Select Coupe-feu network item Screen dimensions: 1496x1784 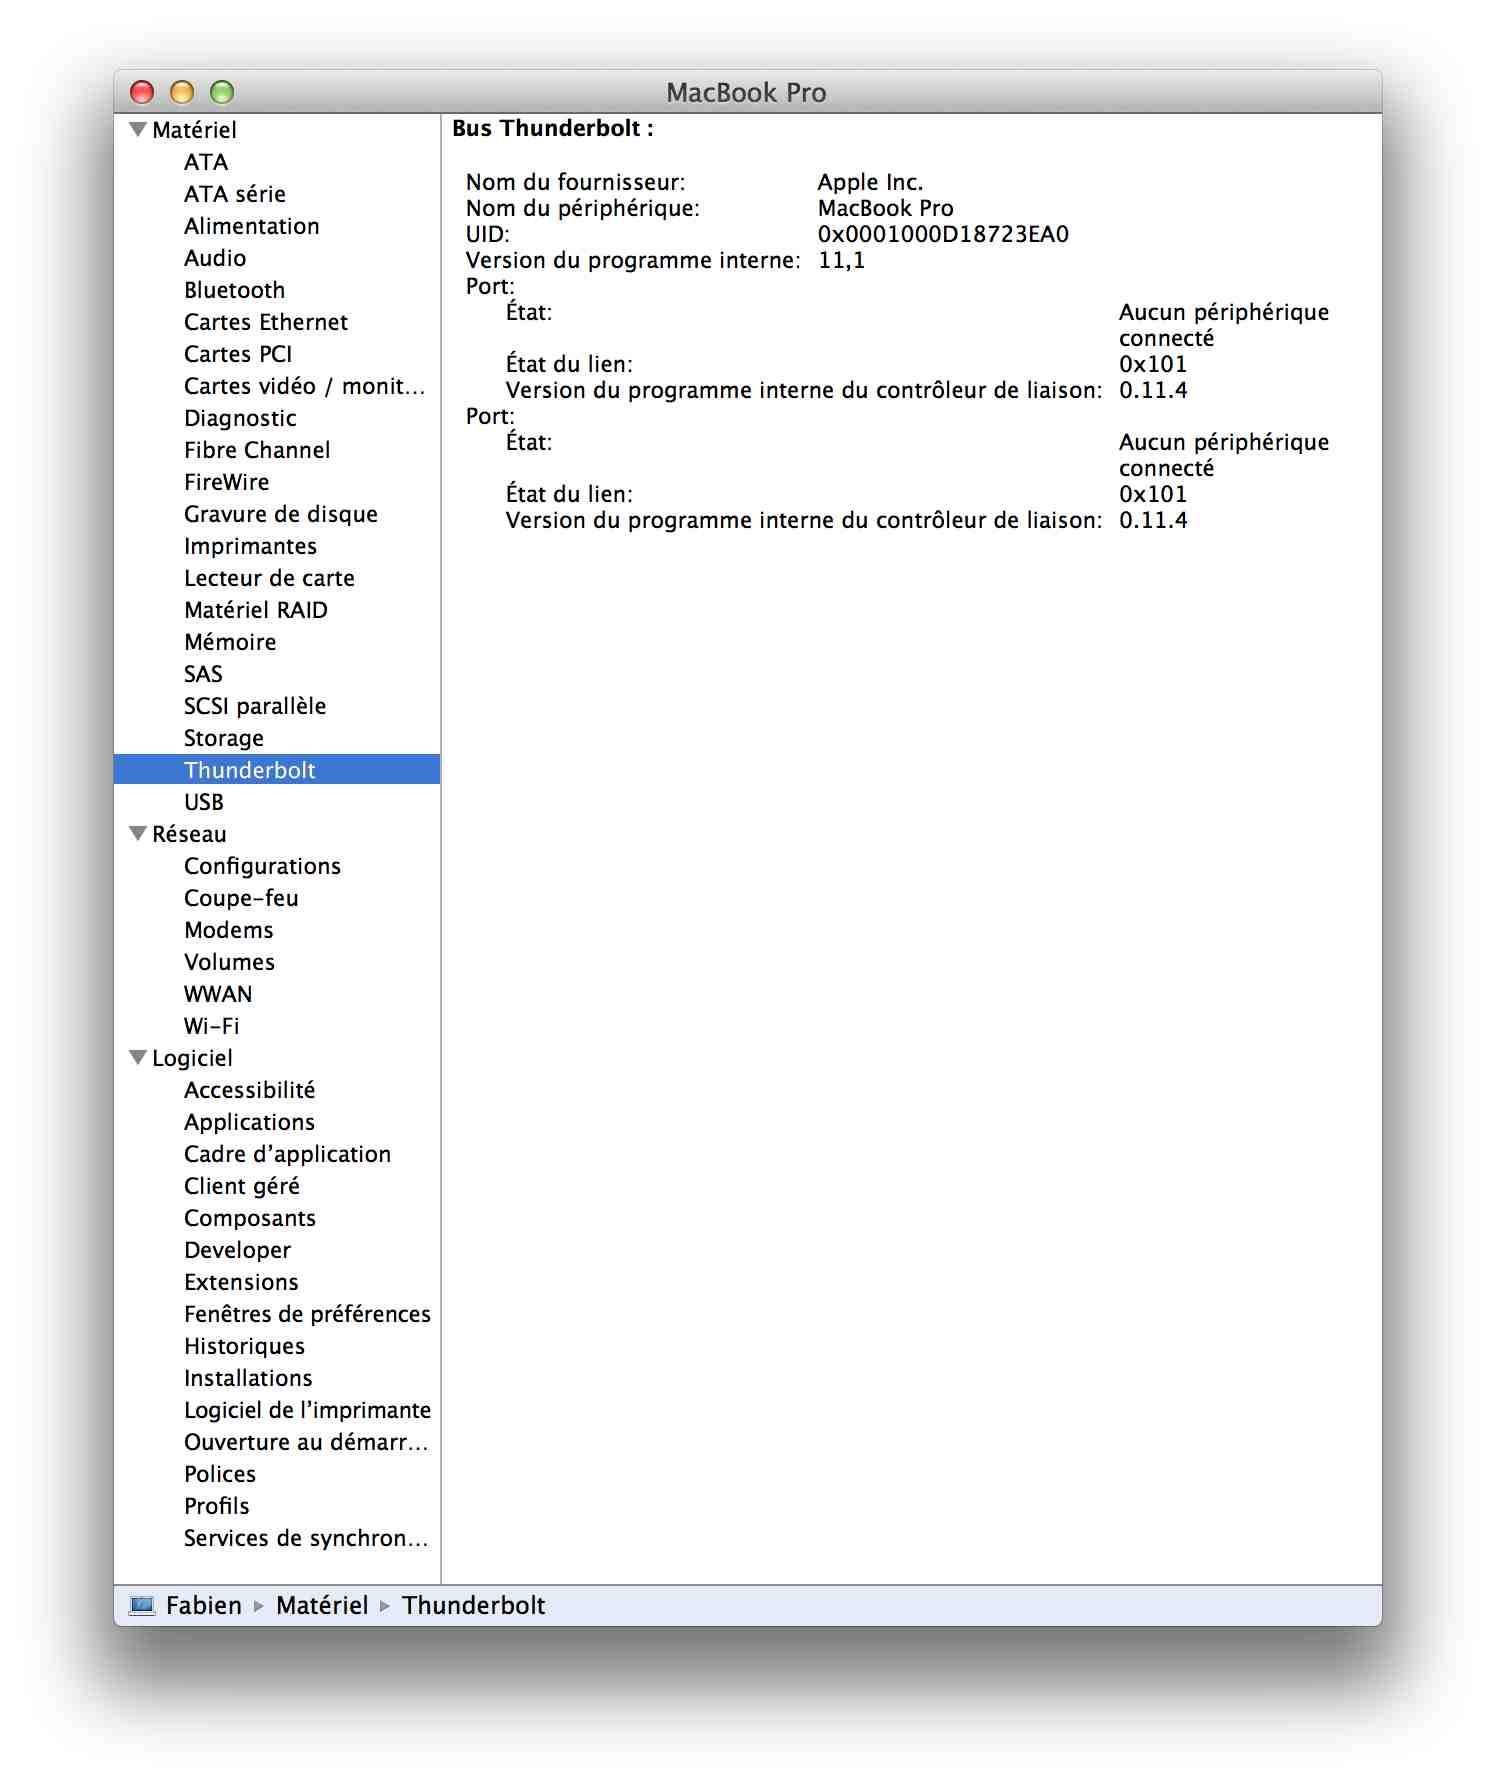pyautogui.click(x=241, y=898)
